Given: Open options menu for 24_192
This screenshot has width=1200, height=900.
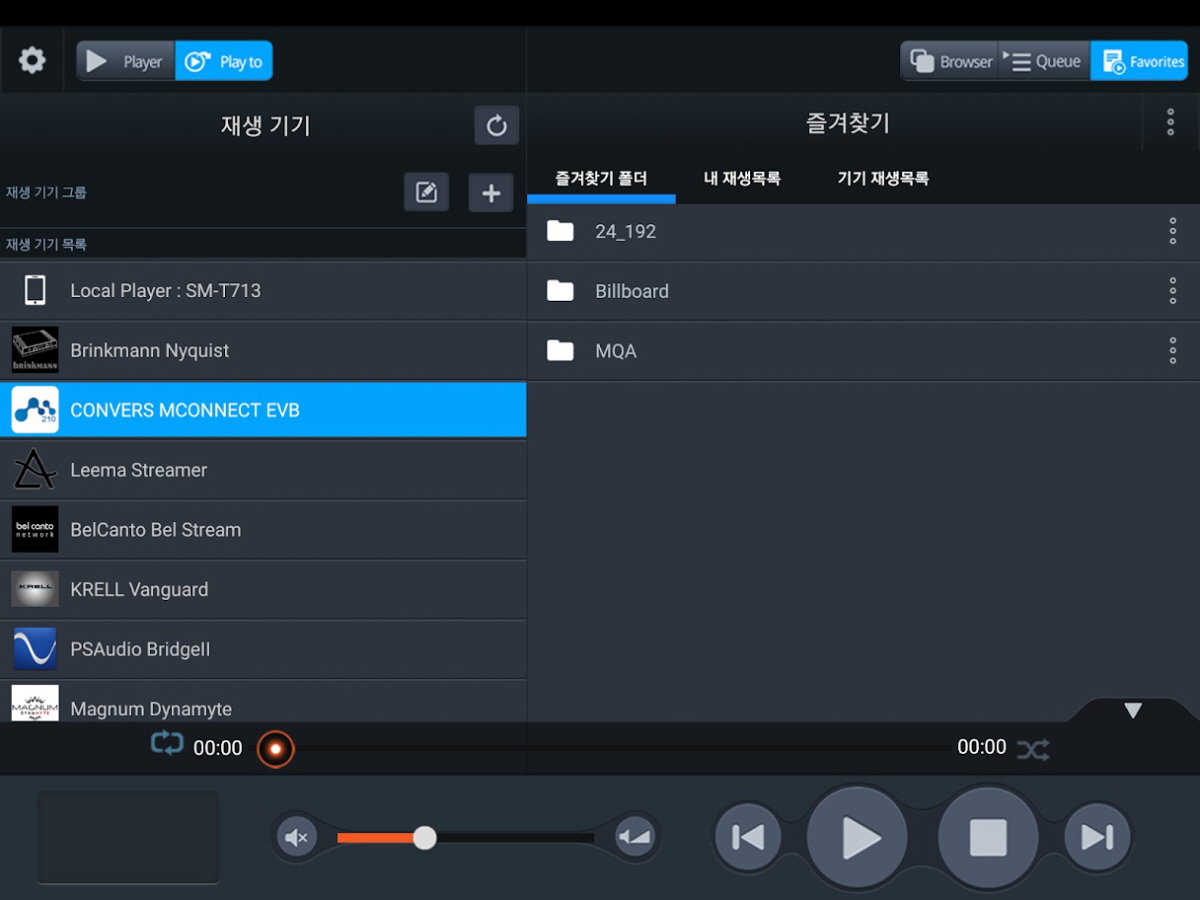Looking at the screenshot, I should pyautogui.click(x=1173, y=231).
